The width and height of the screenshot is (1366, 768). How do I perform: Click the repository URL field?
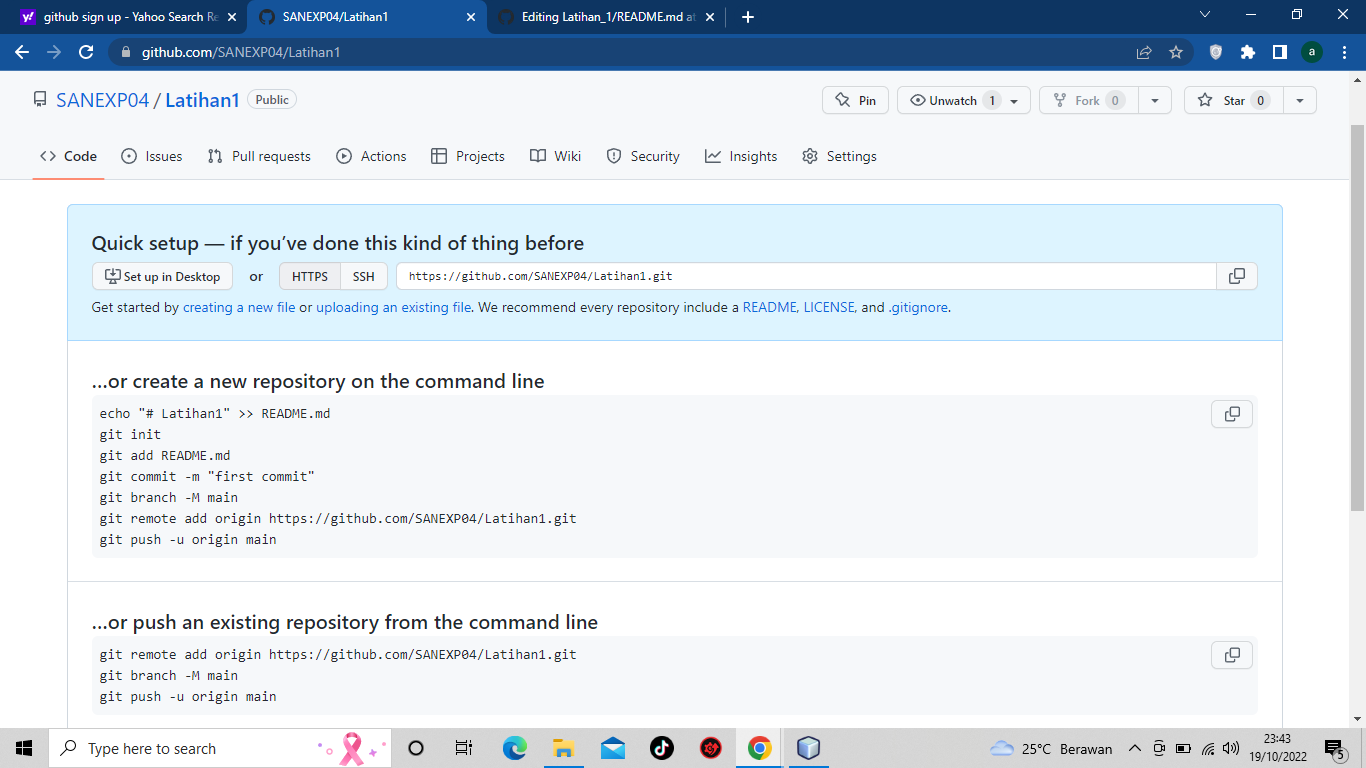pos(806,276)
